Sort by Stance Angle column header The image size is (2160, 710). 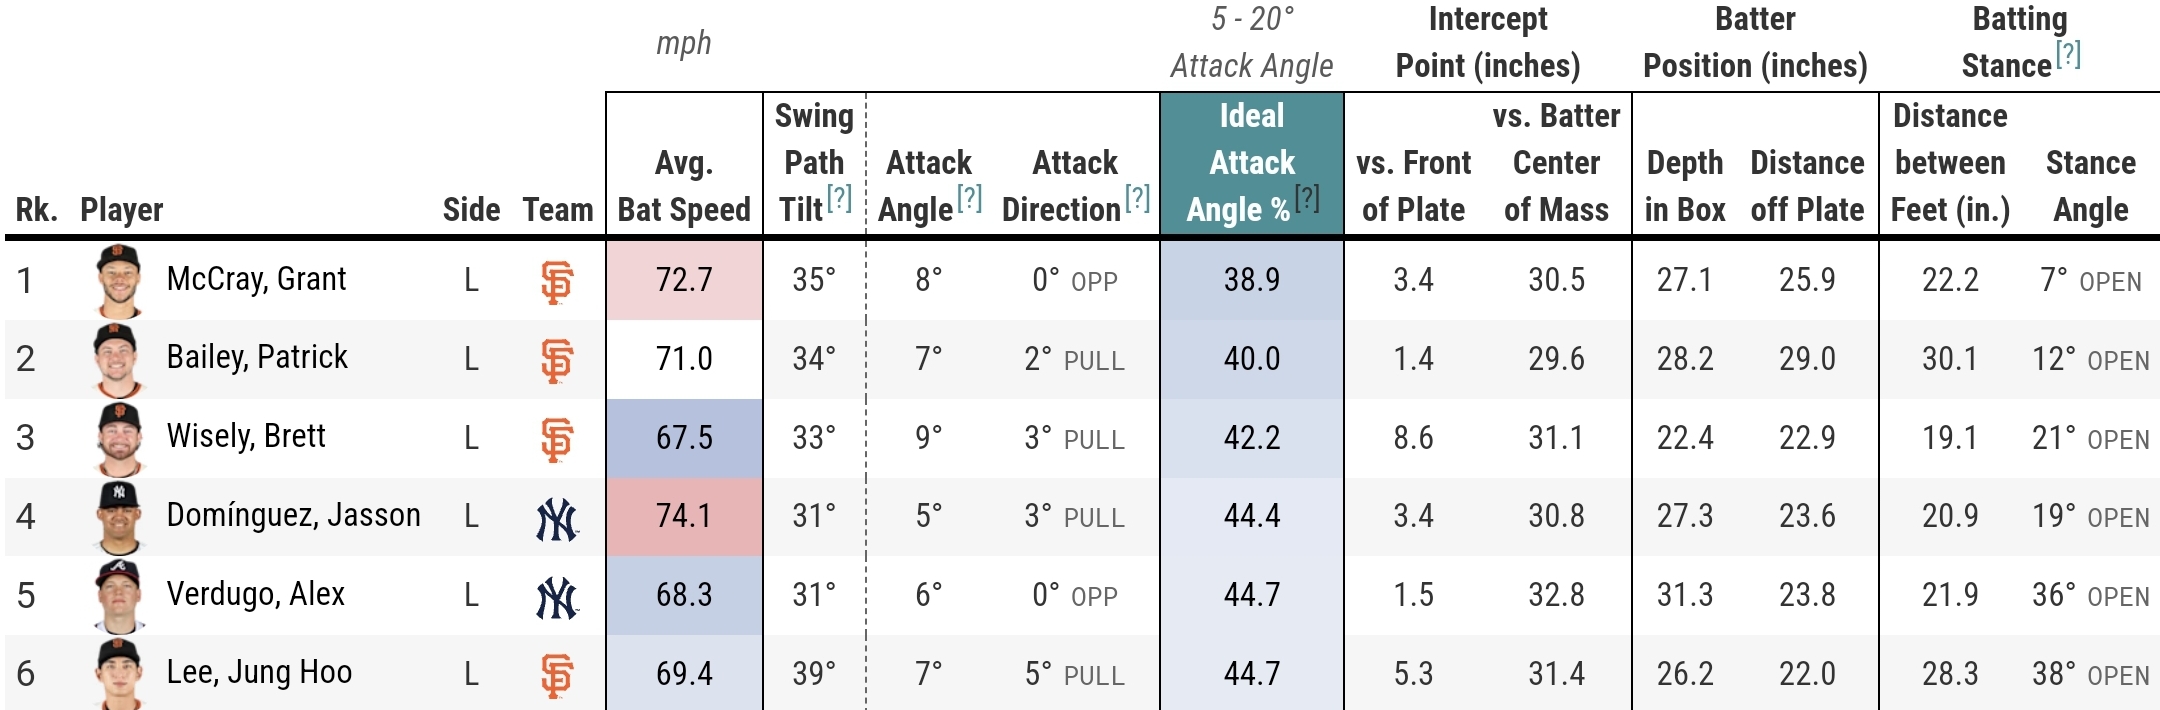coord(2090,186)
